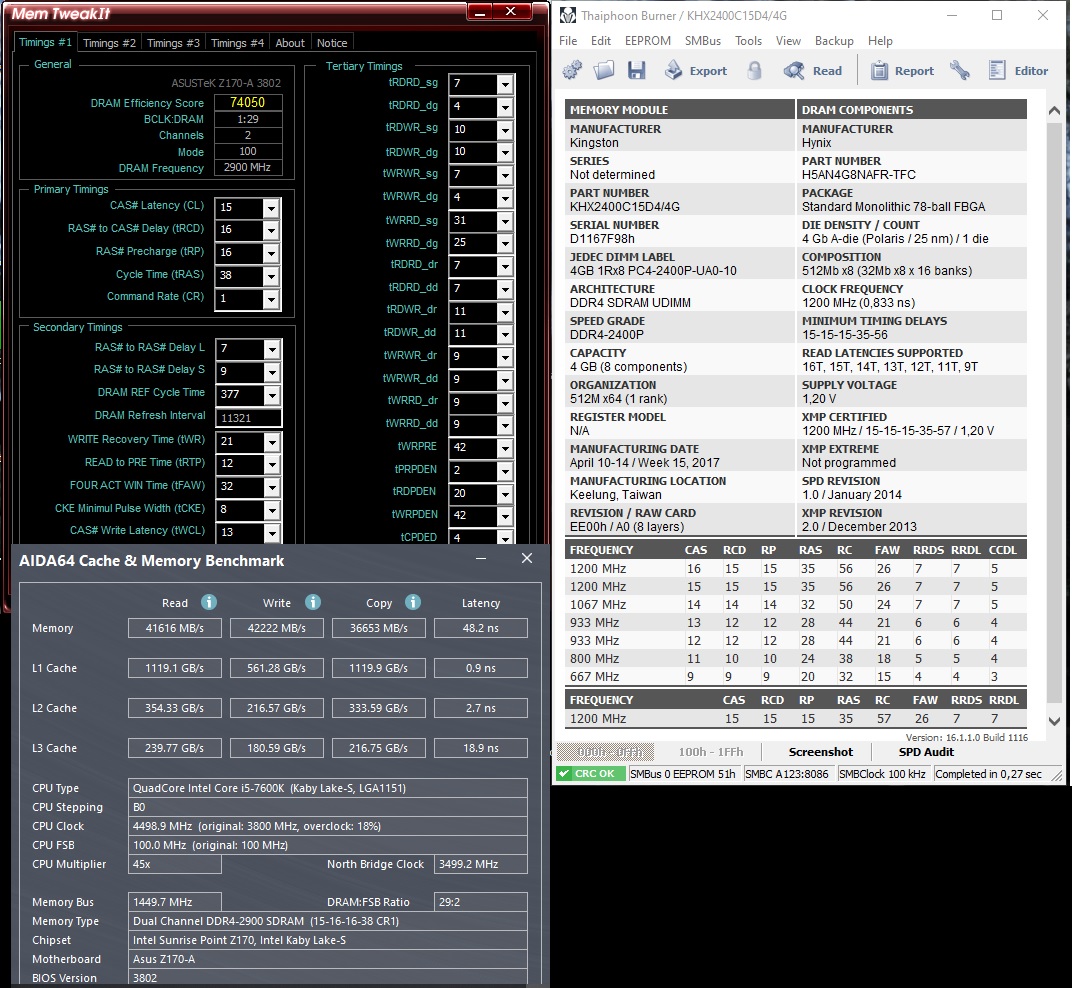Expand the FOUR ACT WIN Time (tFAW) dropdown
Viewport: 1072px width, 988px height.
tap(272, 487)
